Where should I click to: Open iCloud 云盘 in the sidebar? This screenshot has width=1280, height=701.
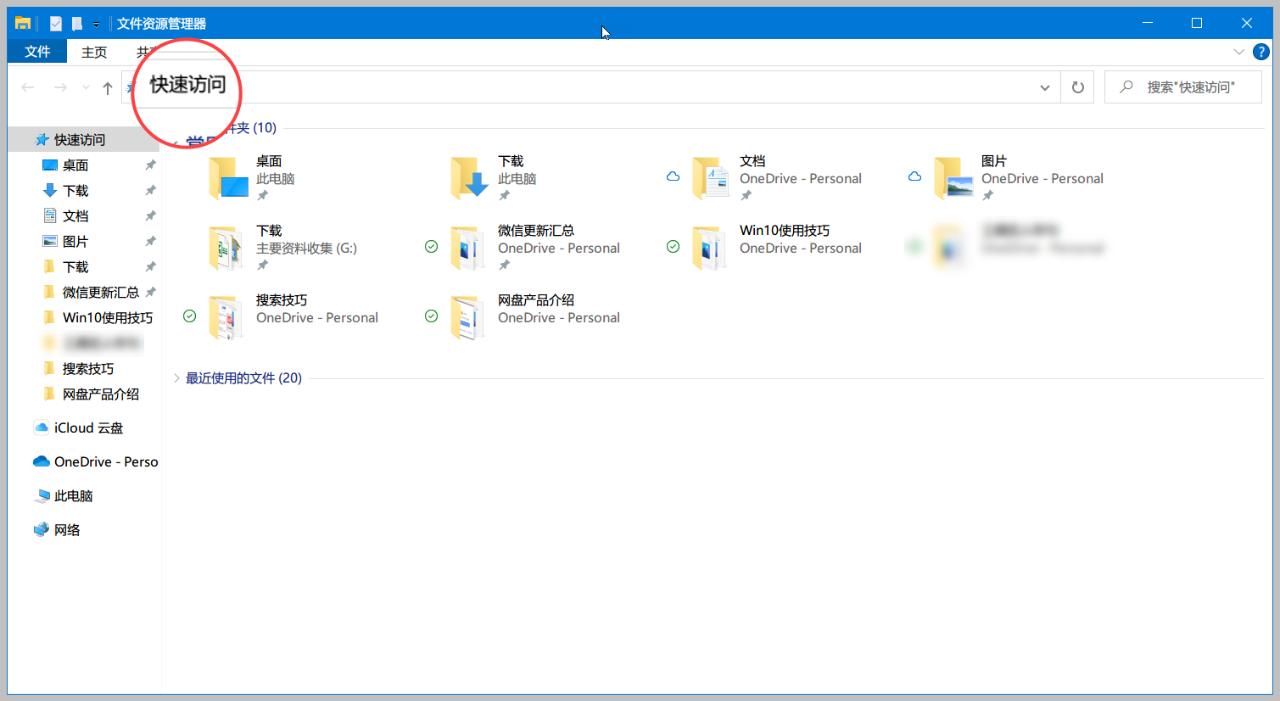click(88, 428)
